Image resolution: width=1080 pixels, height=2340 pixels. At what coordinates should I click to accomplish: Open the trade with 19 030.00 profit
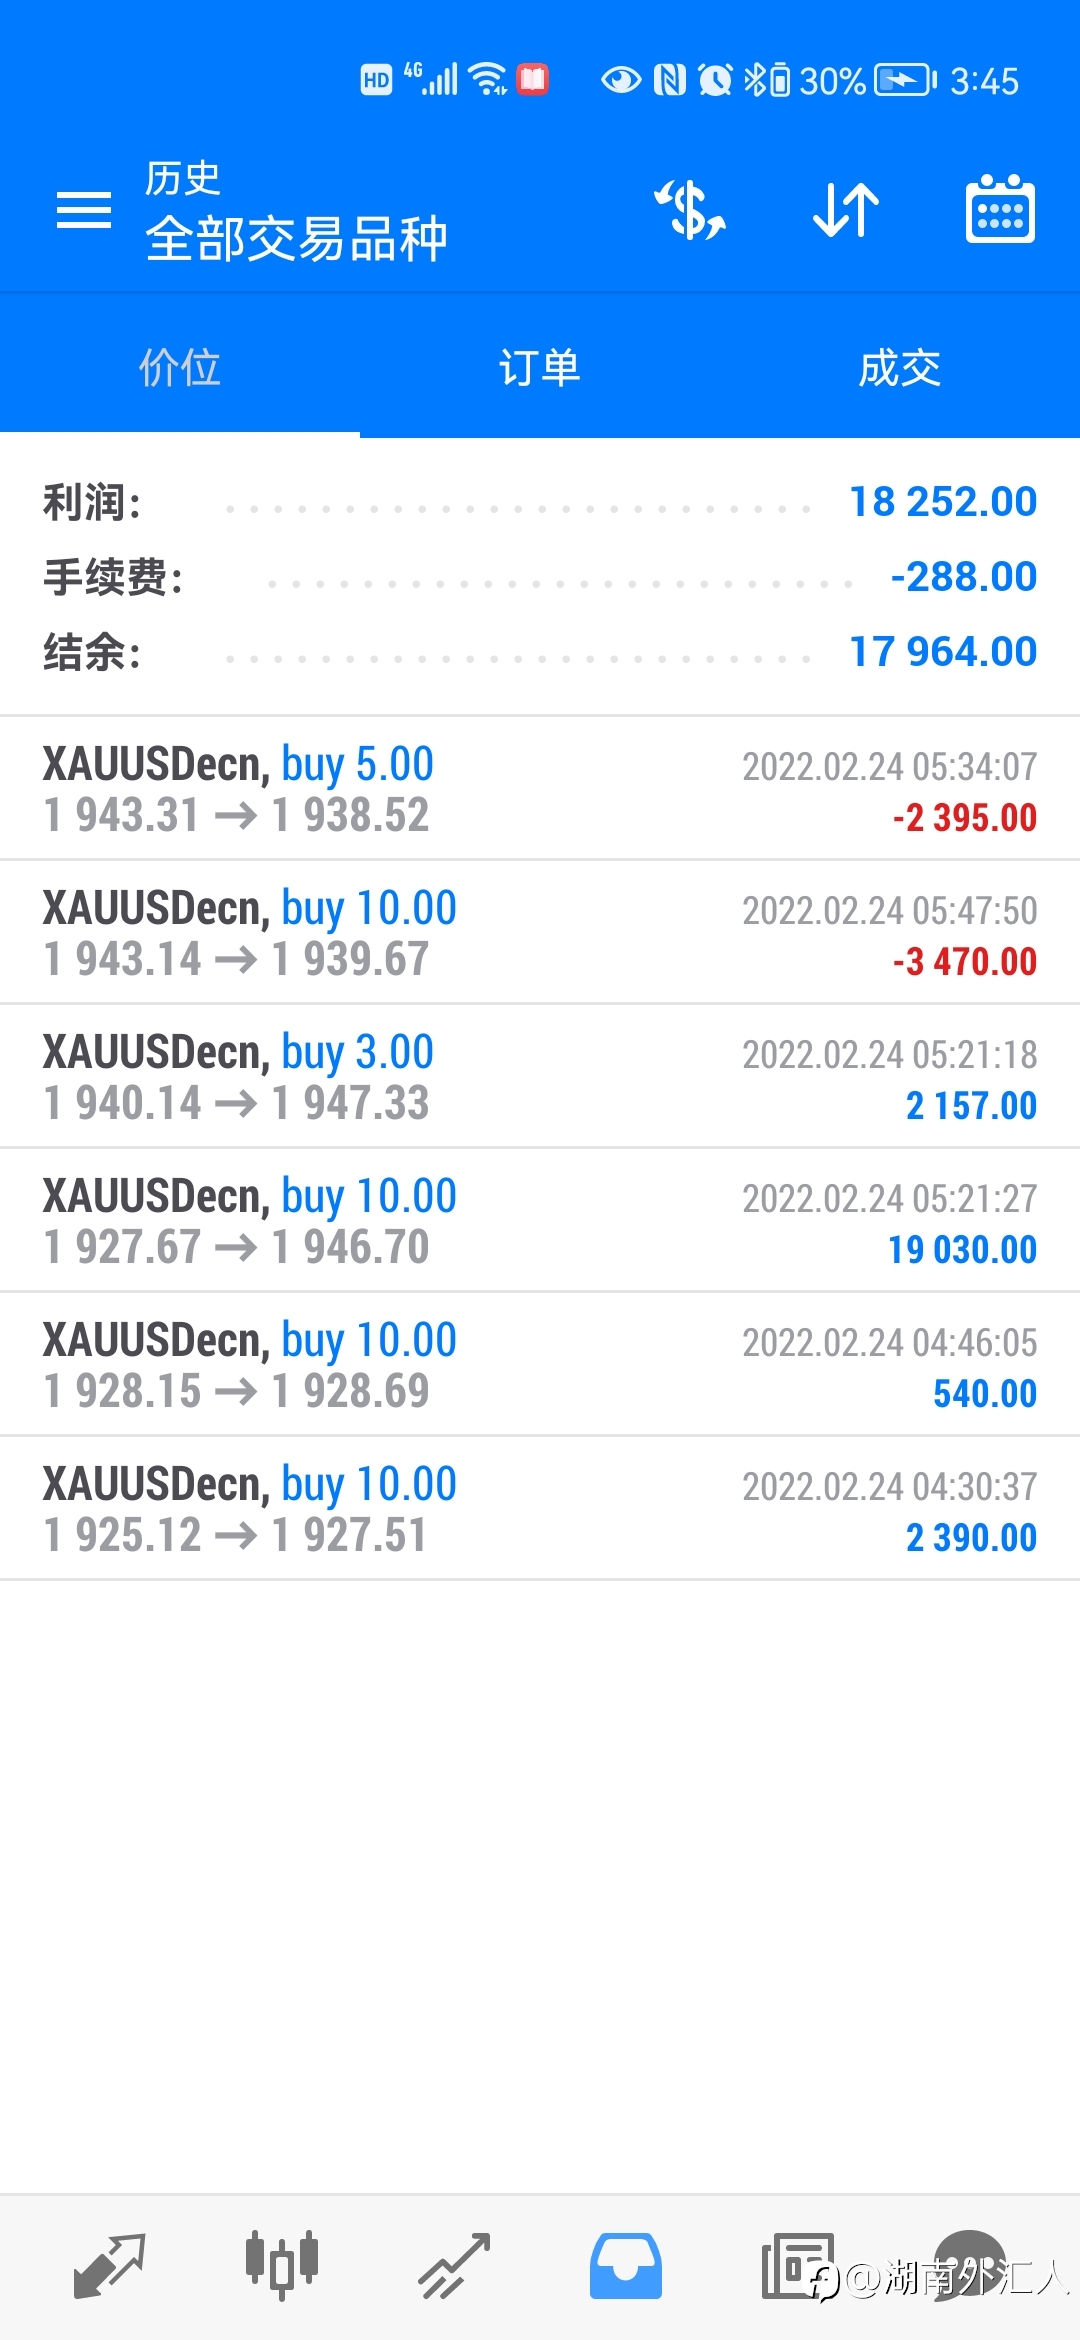click(540, 1221)
